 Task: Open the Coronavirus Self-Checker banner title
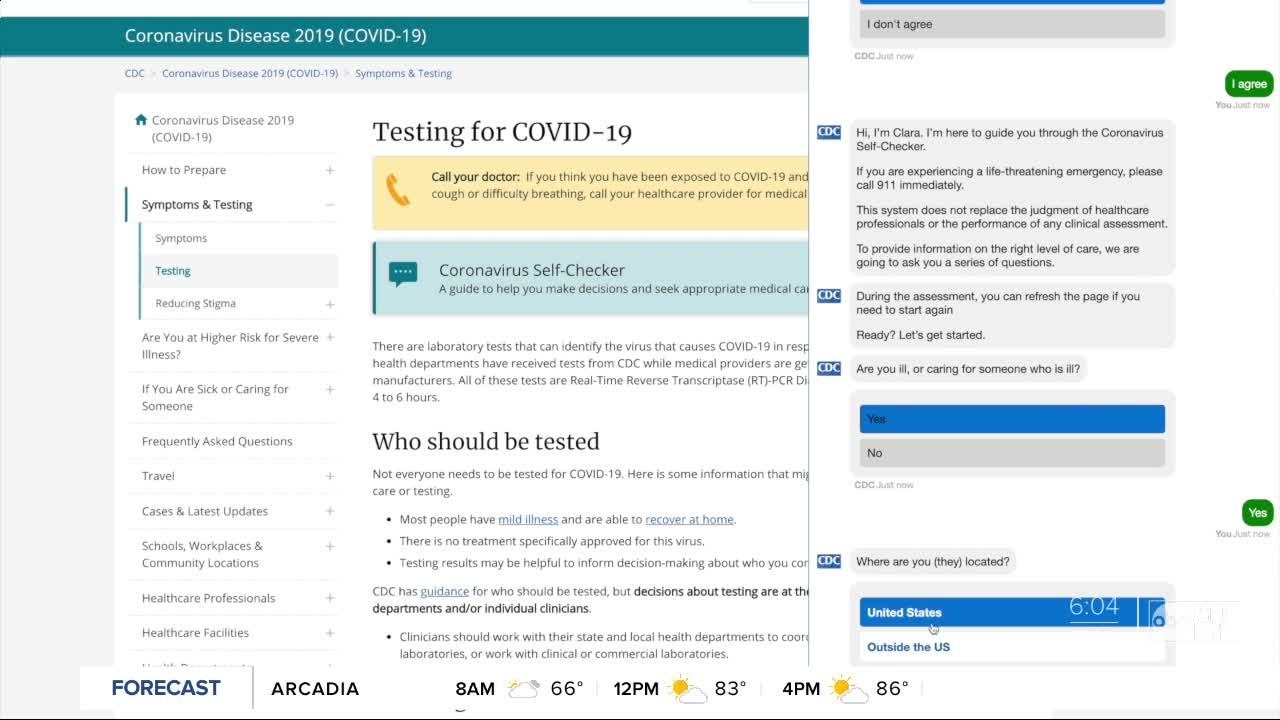click(532, 270)
